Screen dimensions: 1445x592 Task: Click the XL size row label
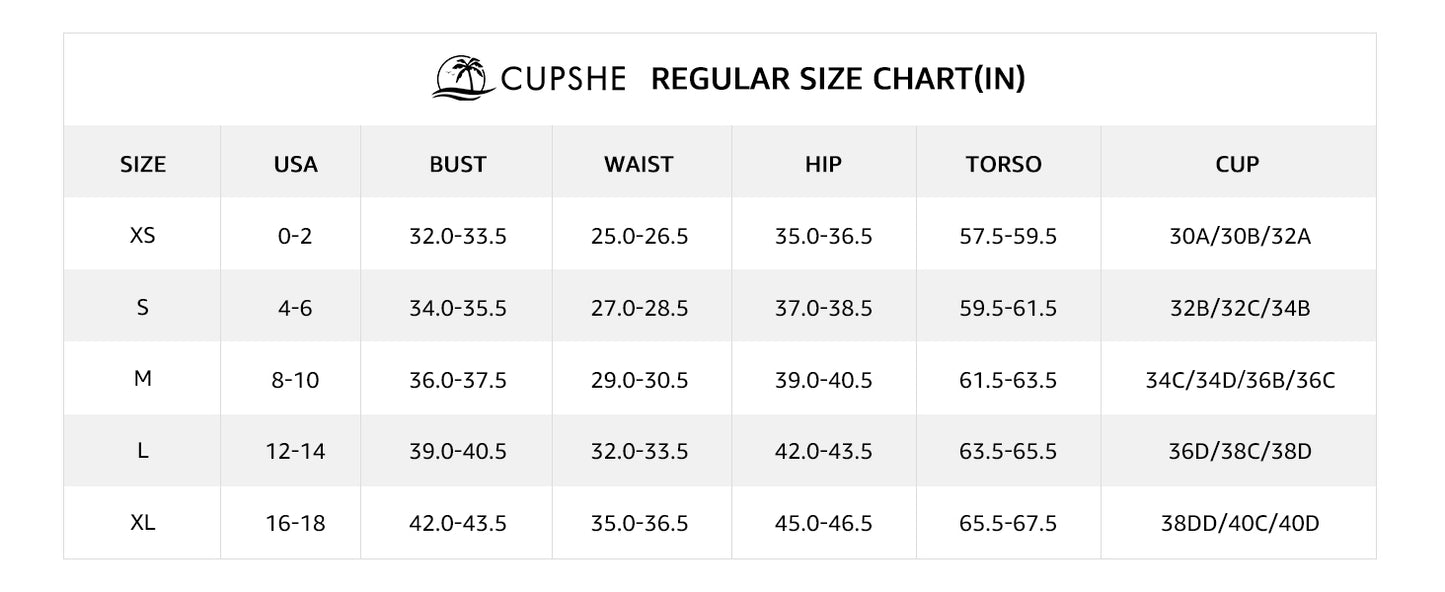click(143, 523)
